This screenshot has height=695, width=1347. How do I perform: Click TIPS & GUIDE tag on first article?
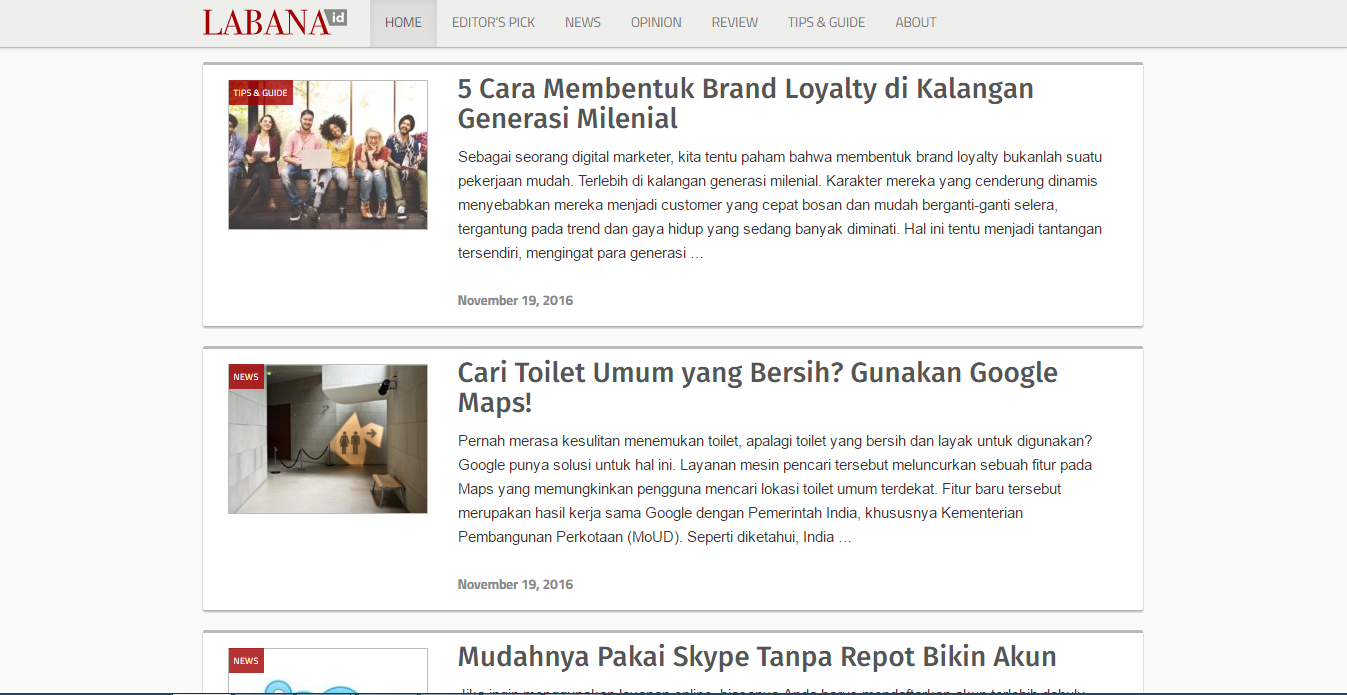pyautogui.click(x=260, y=93)
